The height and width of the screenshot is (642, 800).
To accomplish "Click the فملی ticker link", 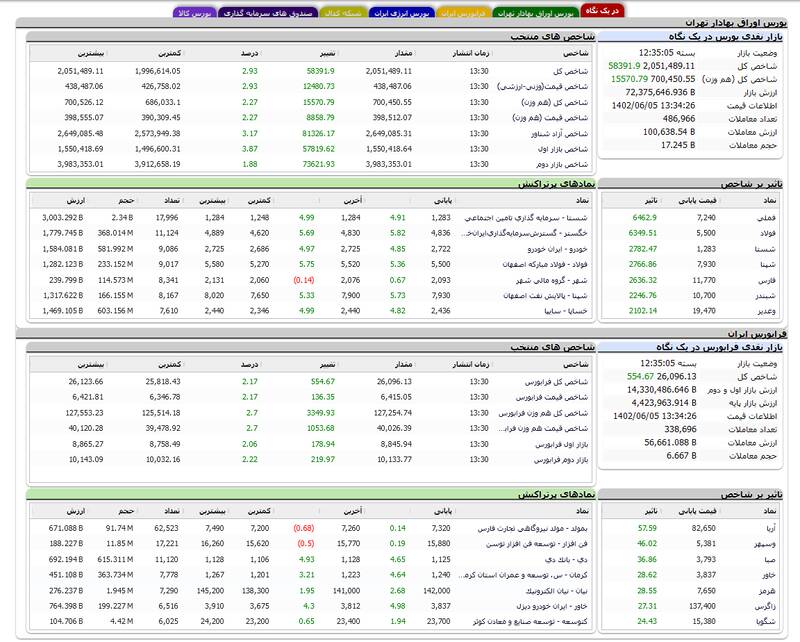I will point(765,218).
